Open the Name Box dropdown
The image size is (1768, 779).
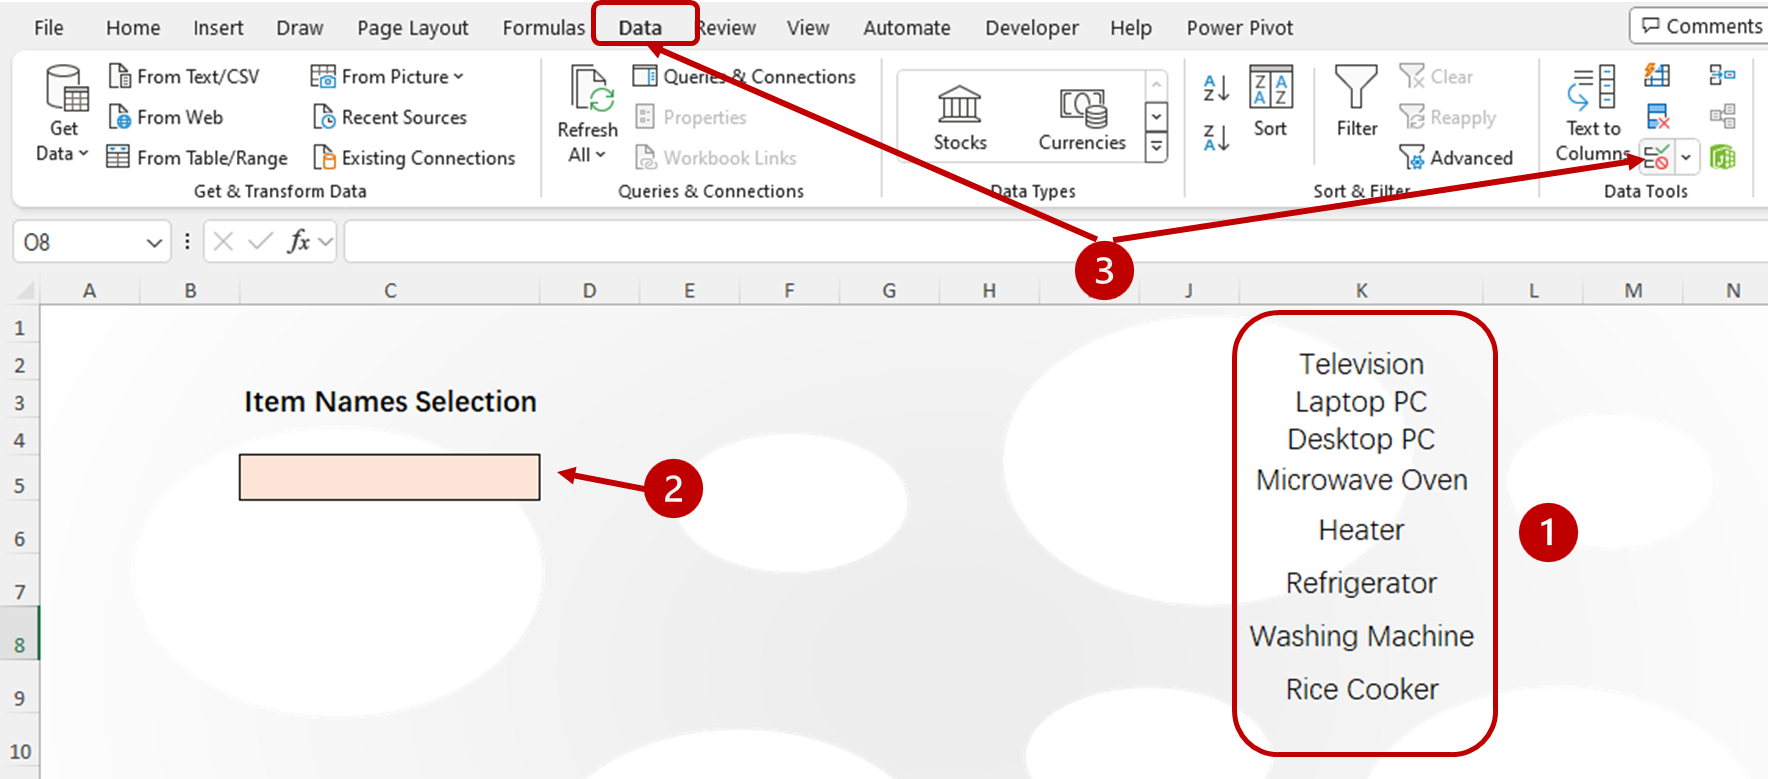point(154,243)
